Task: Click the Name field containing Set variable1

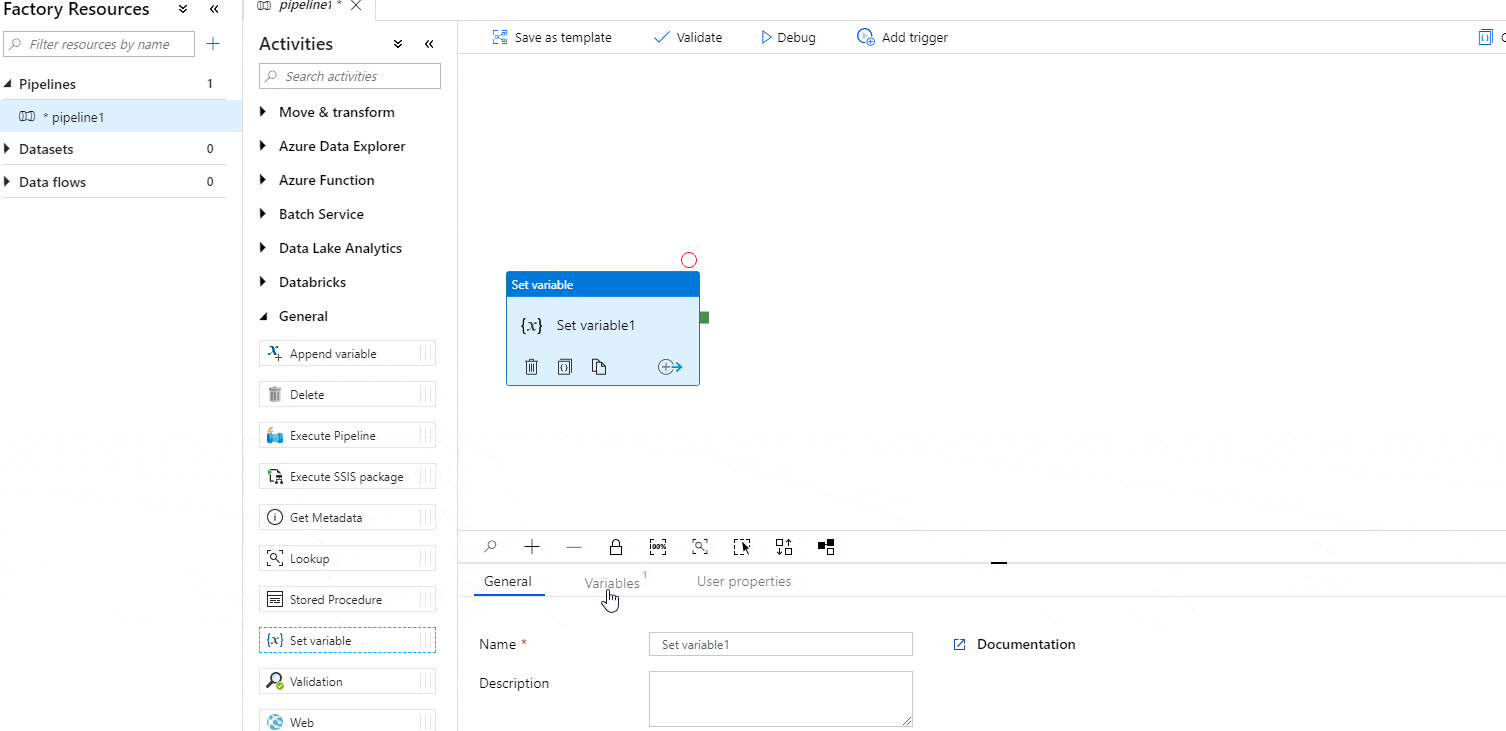Action: (x=781, y=644)
